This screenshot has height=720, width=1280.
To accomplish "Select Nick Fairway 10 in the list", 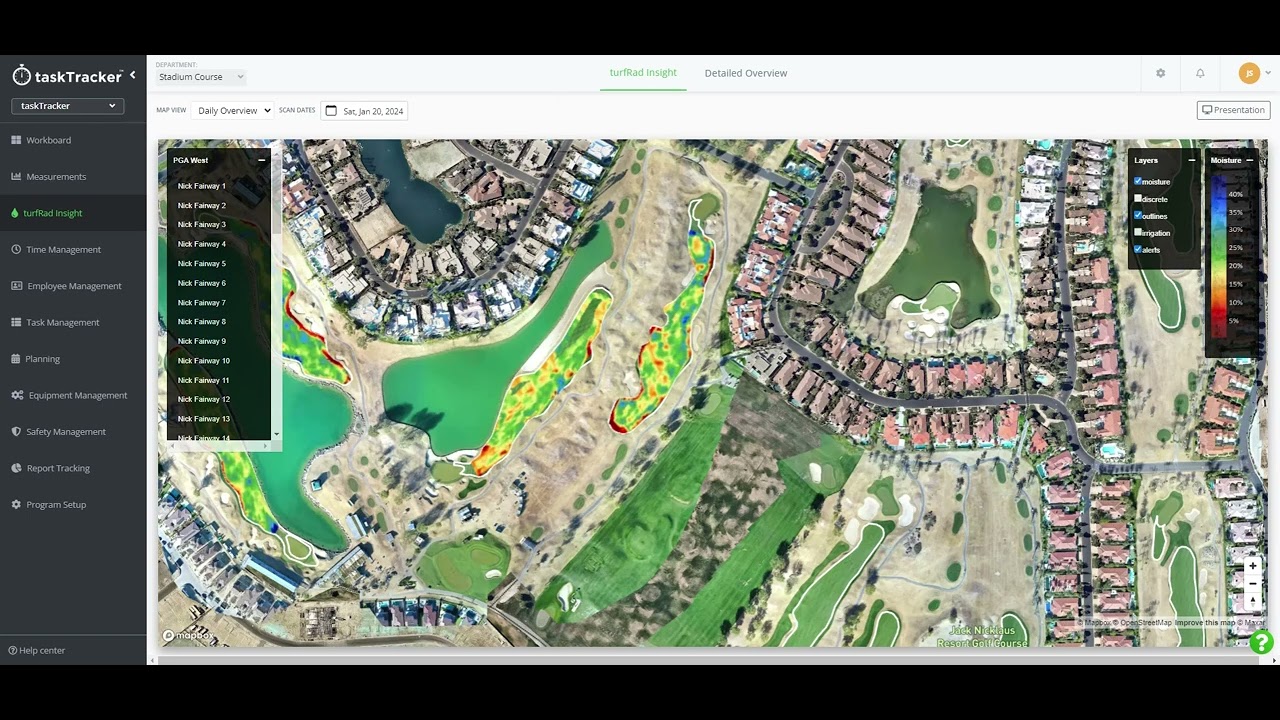I will 203,360.
